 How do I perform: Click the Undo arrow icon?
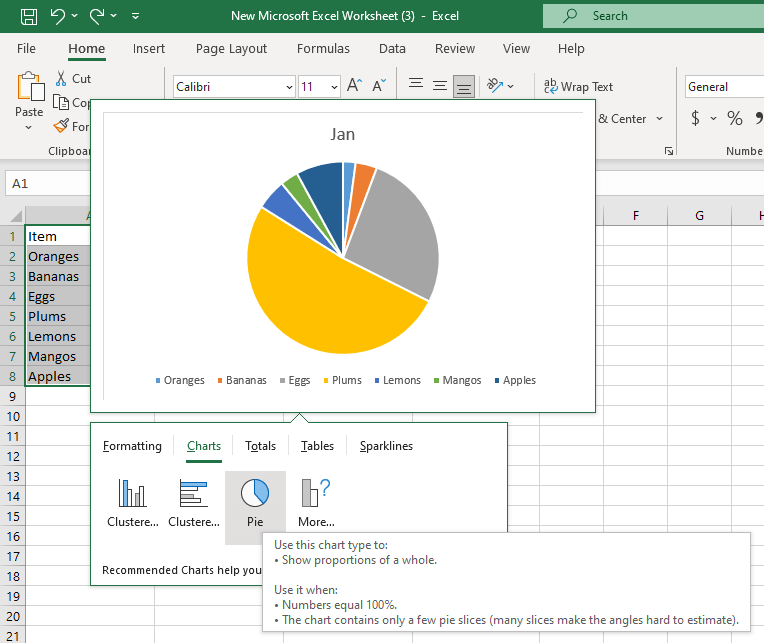pos(57,16)
